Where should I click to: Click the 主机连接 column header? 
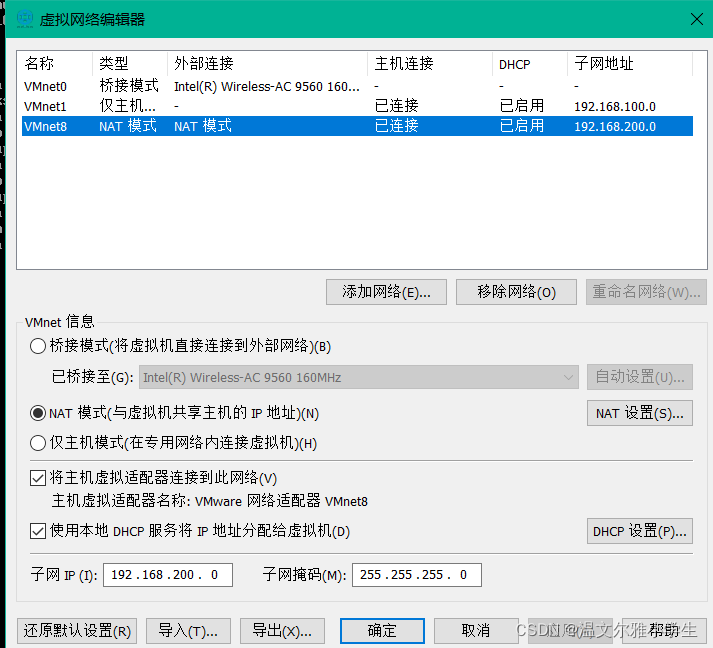[x=430, y=64]
